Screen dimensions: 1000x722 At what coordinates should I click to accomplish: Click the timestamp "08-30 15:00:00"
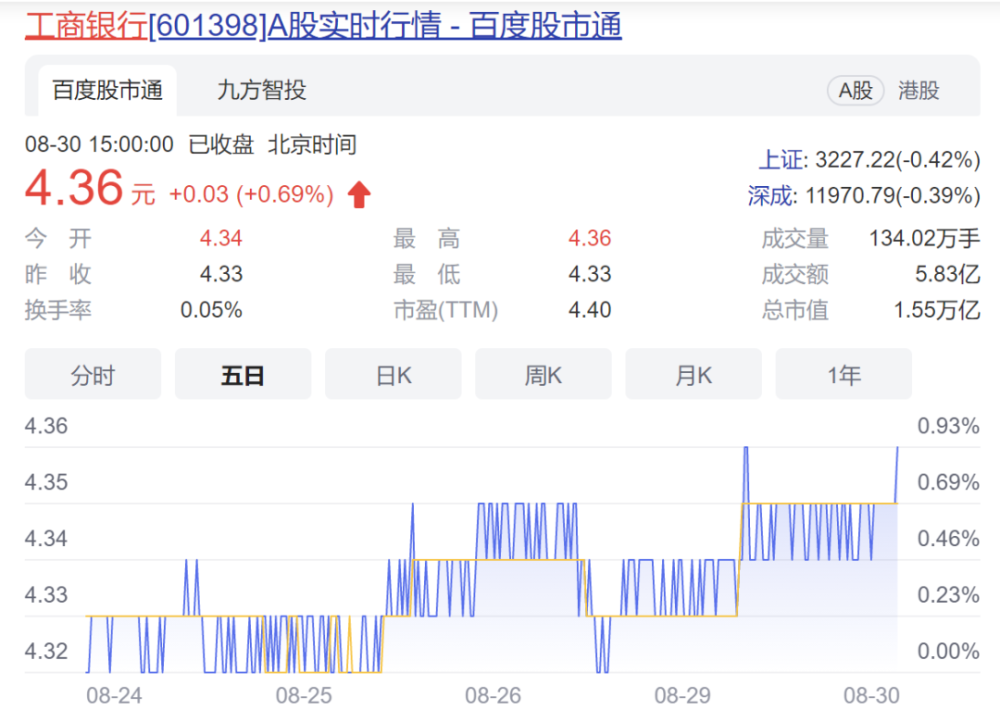[99, 145]
